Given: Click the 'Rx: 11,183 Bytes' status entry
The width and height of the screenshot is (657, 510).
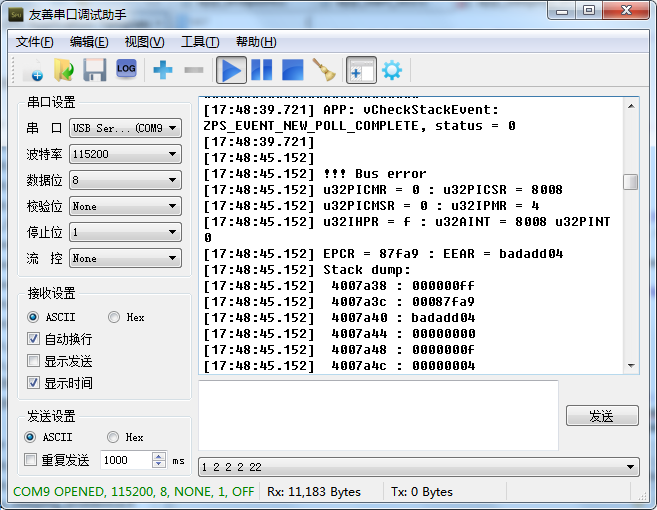Looking at the screenshot, I should point(314,492).
